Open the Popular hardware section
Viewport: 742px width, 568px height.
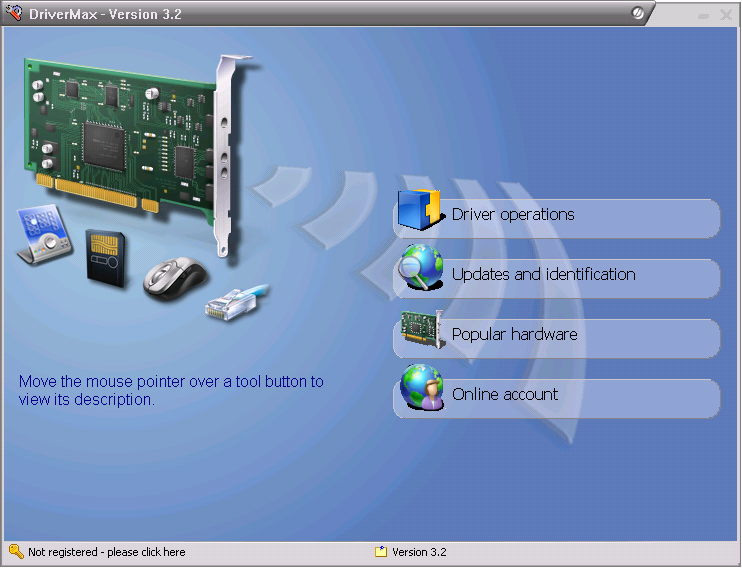[x=557, y=338]
